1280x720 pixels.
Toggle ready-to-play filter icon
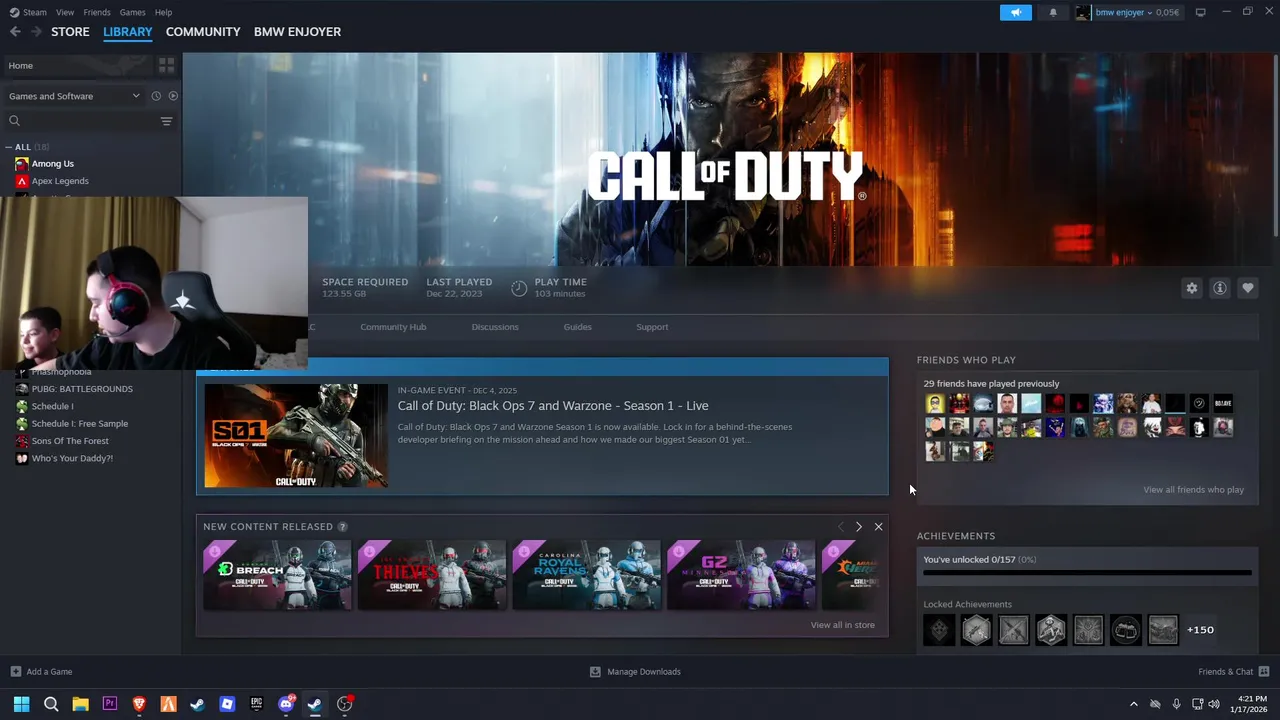click(173, 96)
